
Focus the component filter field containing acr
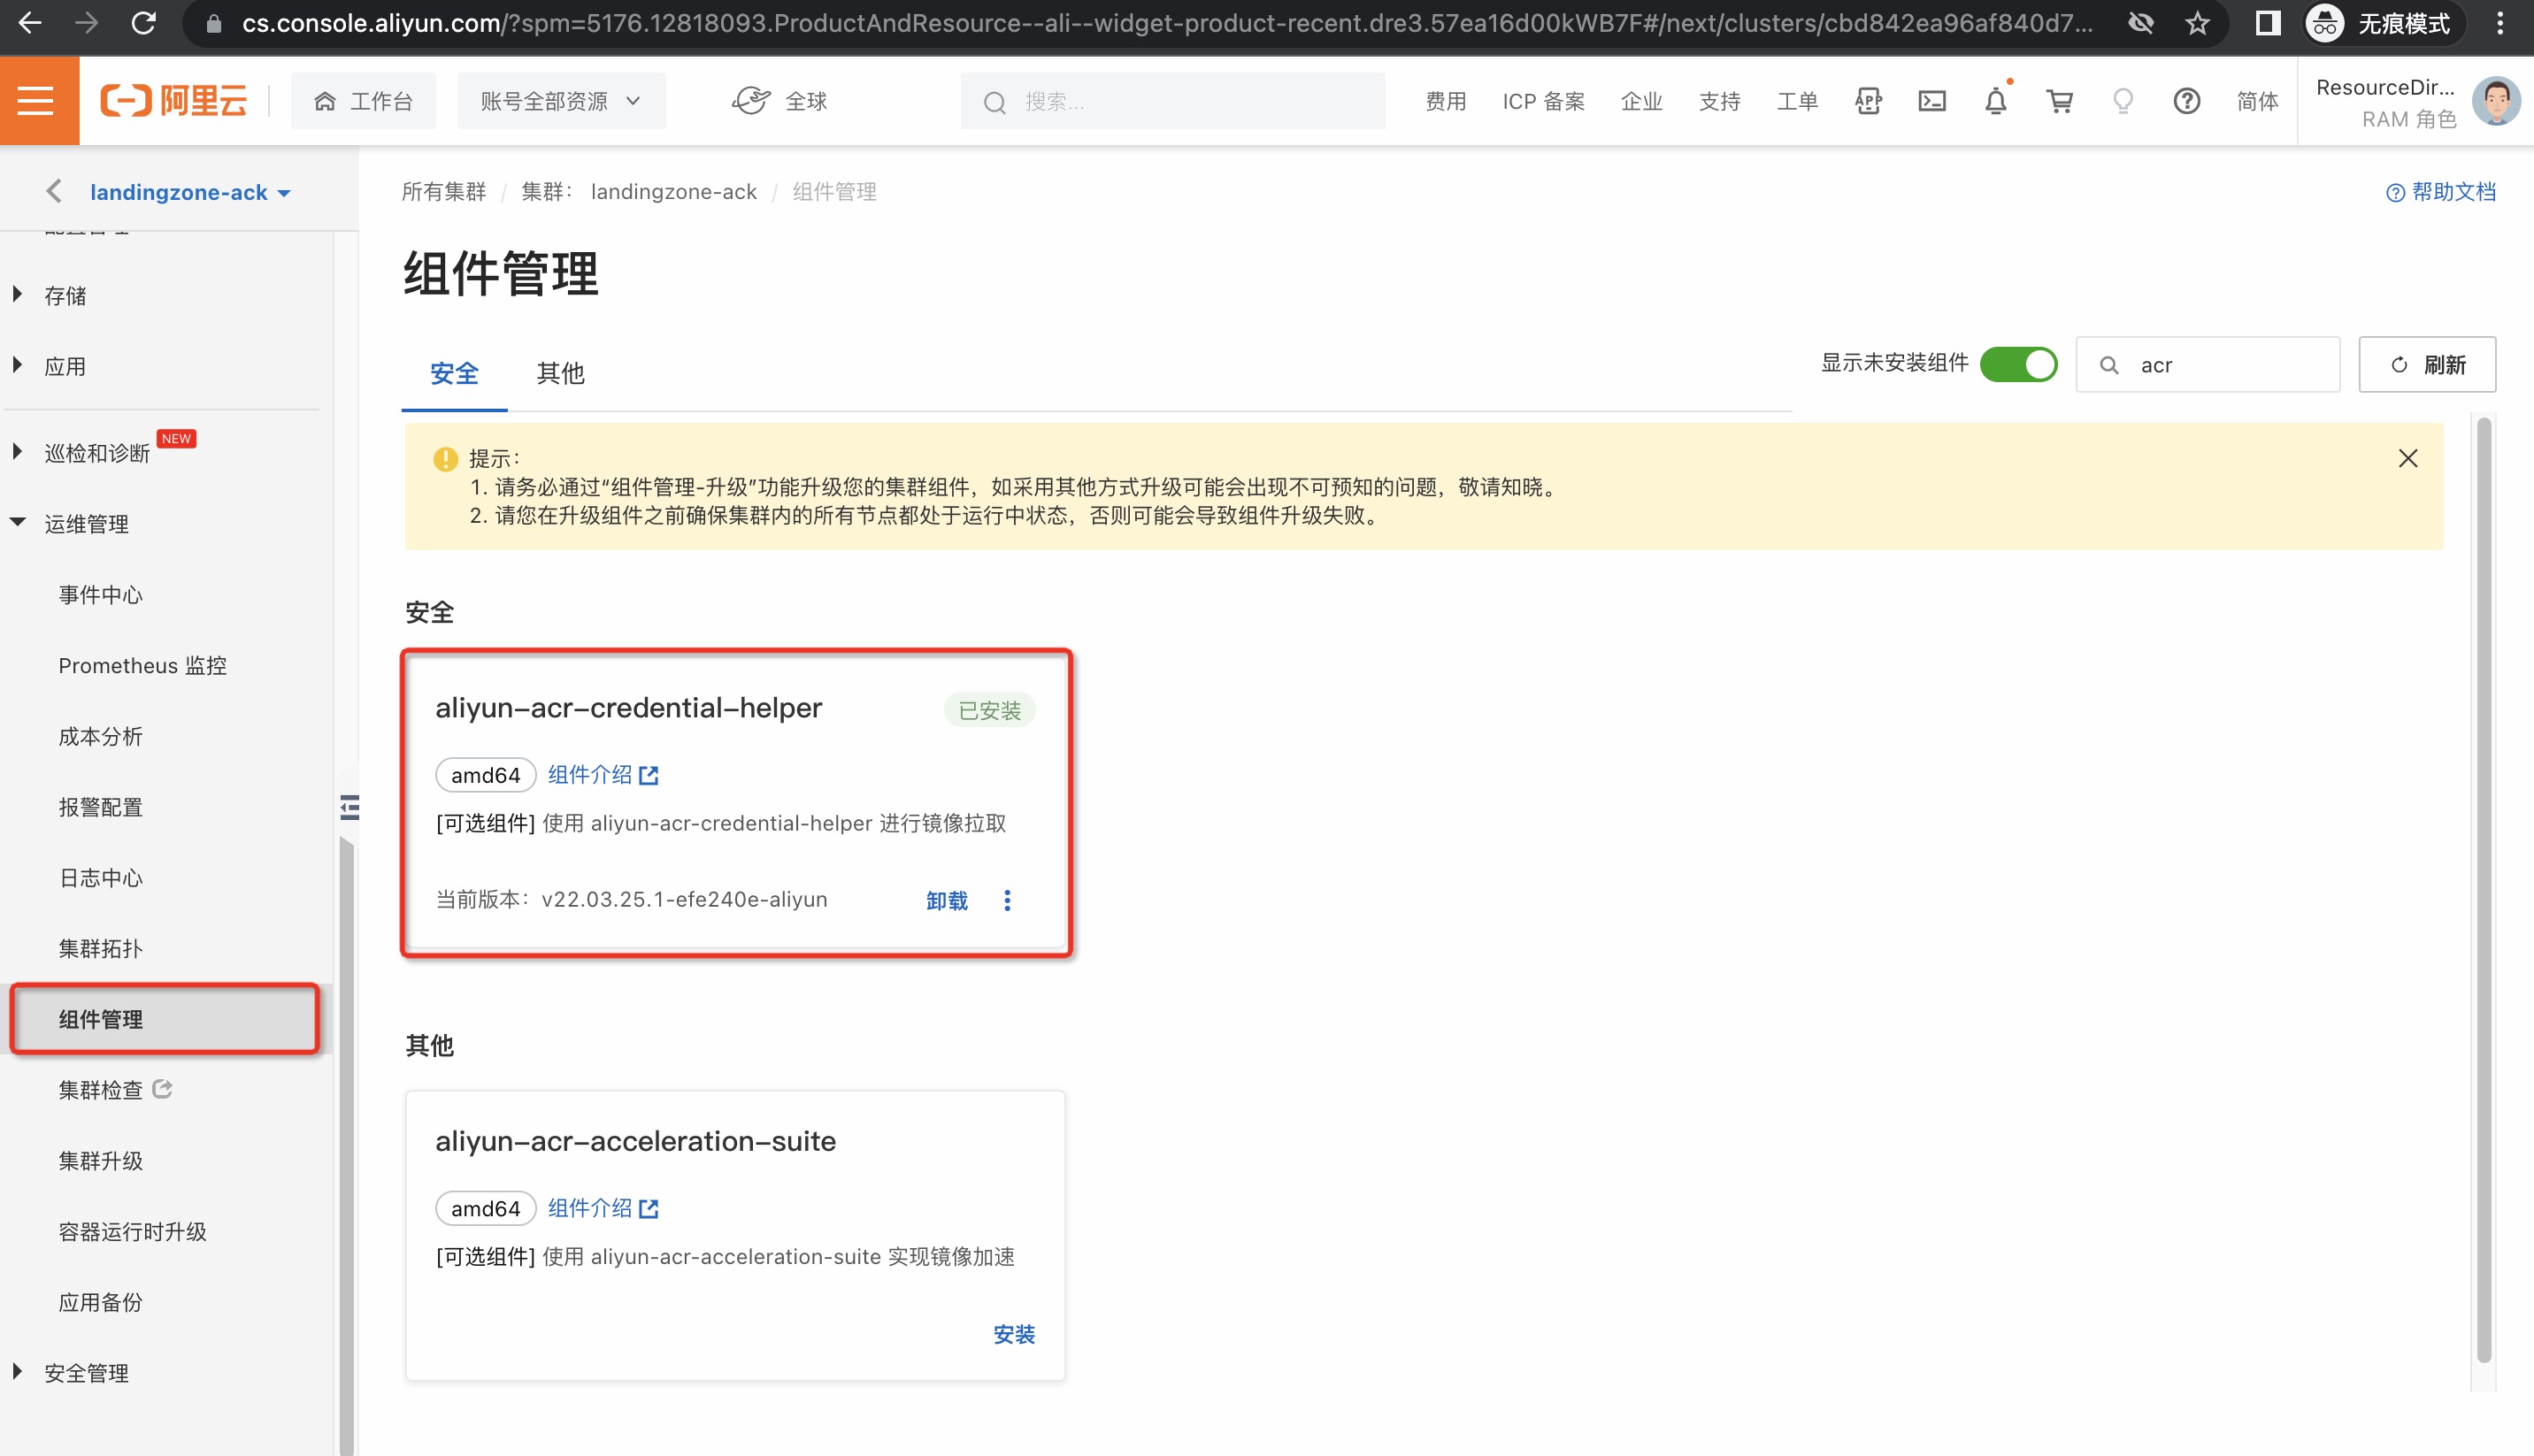(x=2207, y=364)
